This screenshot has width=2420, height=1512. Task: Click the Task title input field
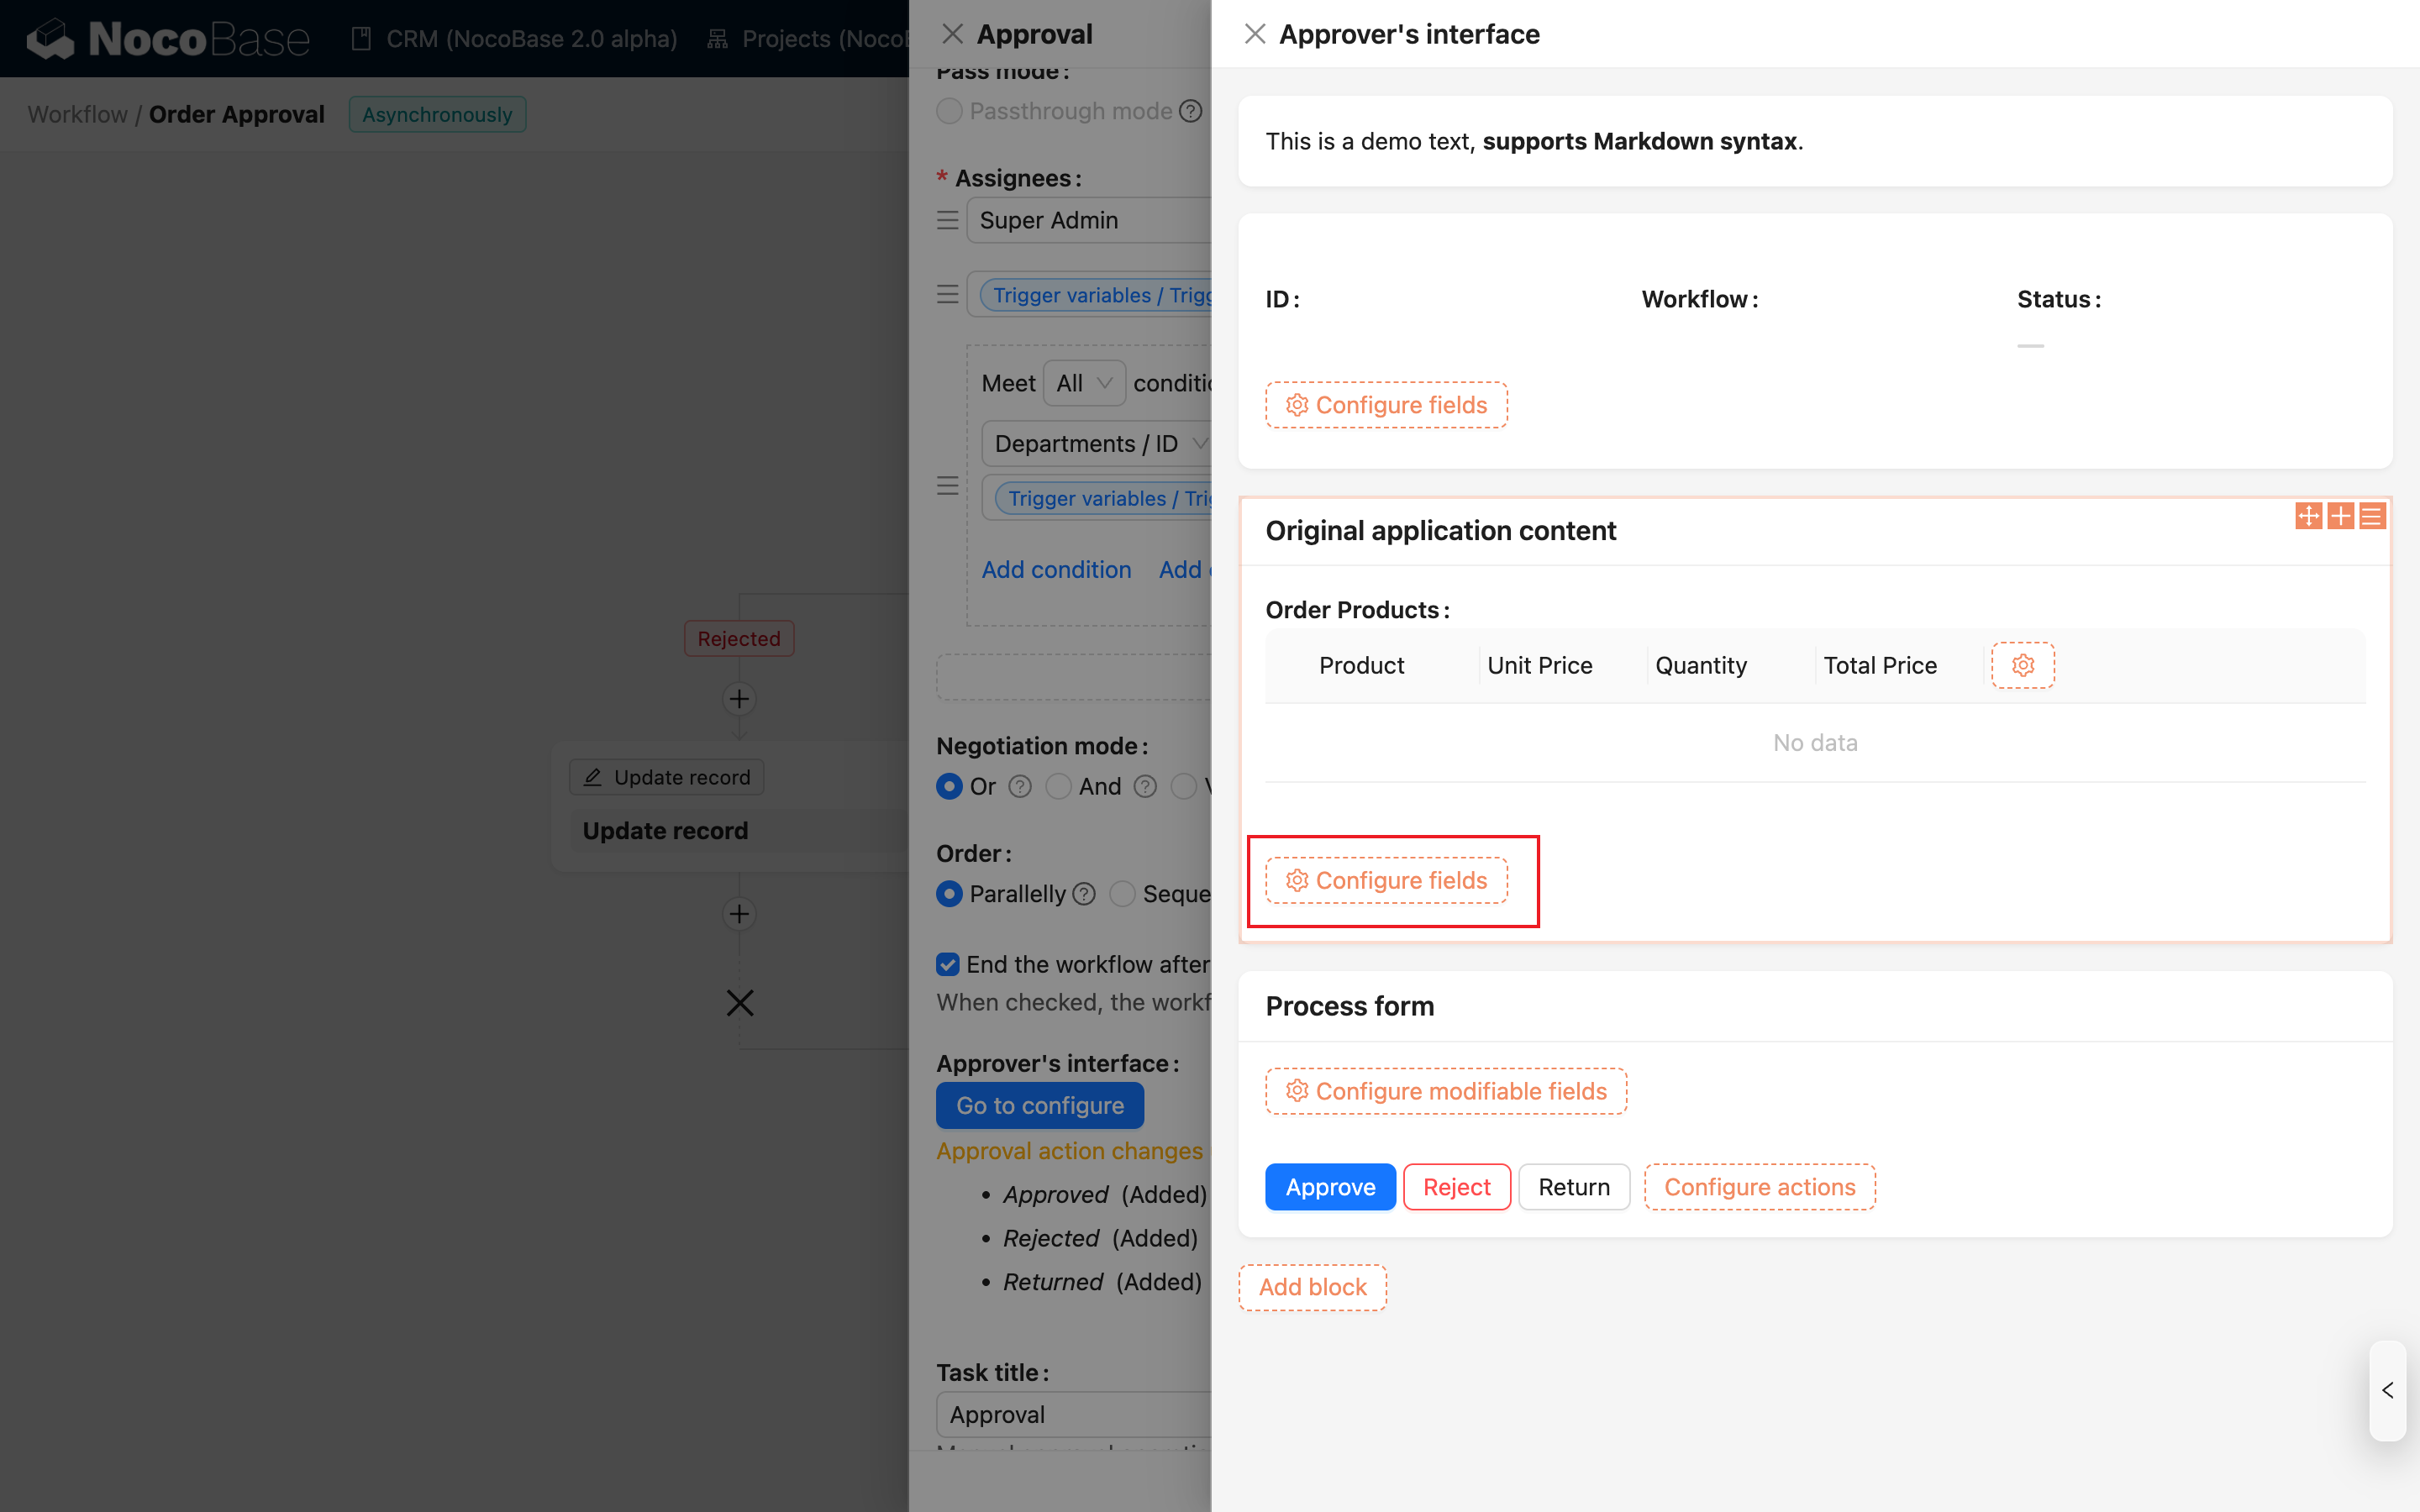click(1075, 1414)
